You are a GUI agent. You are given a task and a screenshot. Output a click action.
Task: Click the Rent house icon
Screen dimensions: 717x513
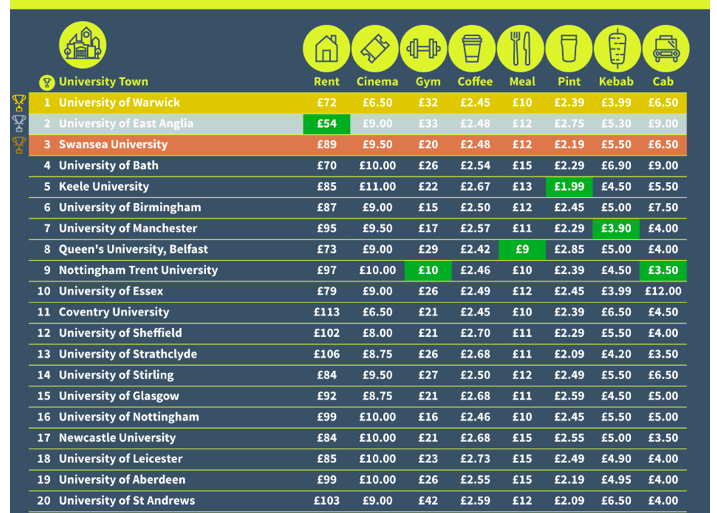[x=327, y=48]
